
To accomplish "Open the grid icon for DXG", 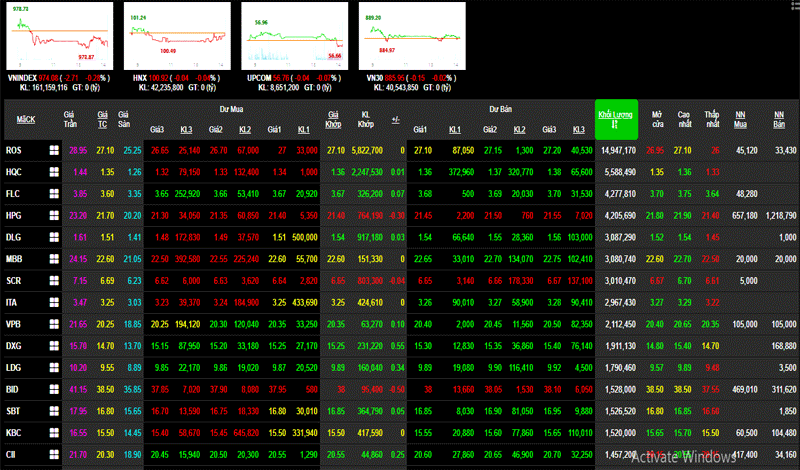I will [54, 345].
